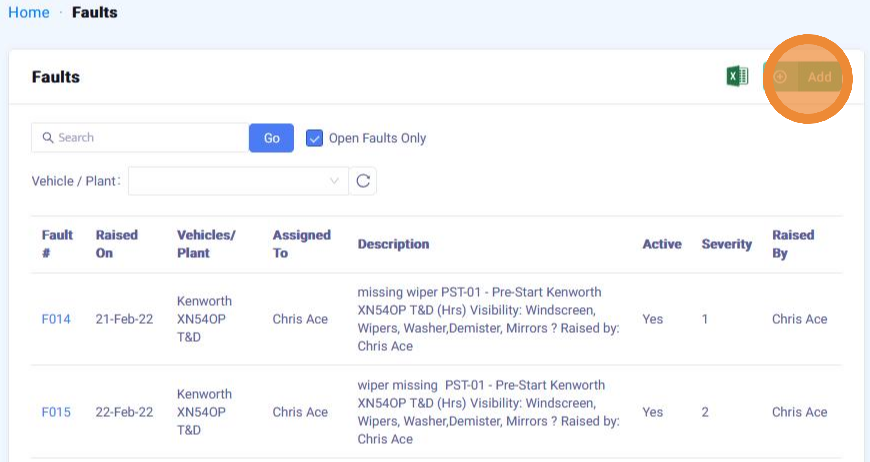This screenshot has width=870, height=462.
Task: Toggle the Open Faults Only checkbox
Action: point(314,138)
